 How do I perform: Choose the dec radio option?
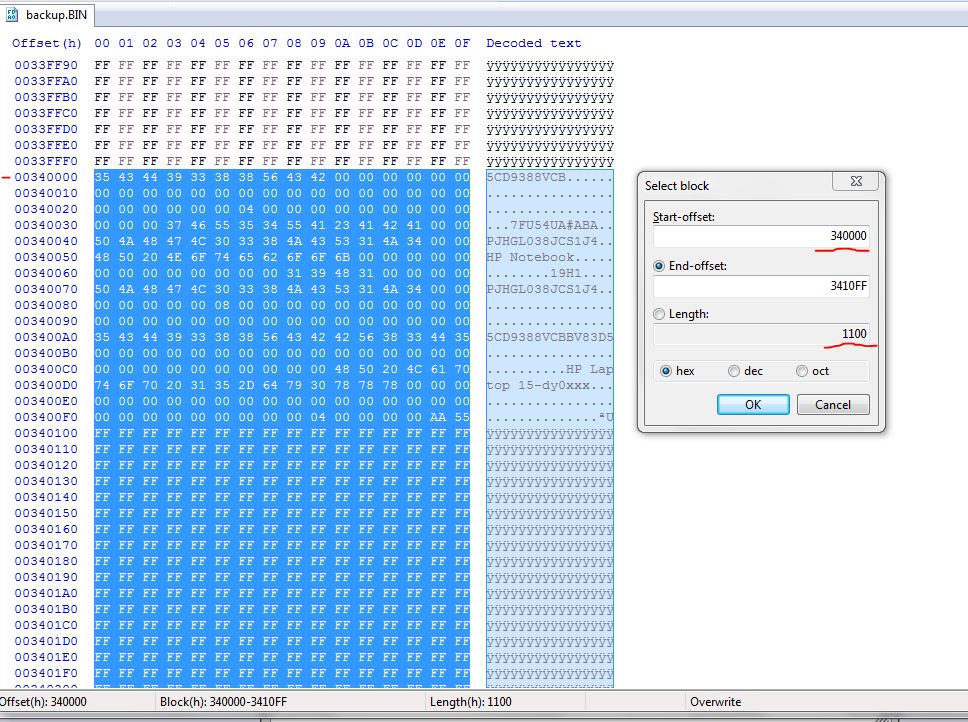pyautogui.click(x=733, y=371)
